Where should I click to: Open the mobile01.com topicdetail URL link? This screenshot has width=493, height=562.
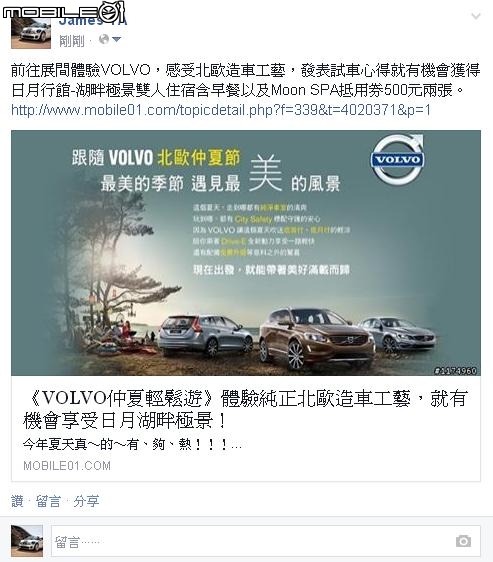click(x=221, y=110)
